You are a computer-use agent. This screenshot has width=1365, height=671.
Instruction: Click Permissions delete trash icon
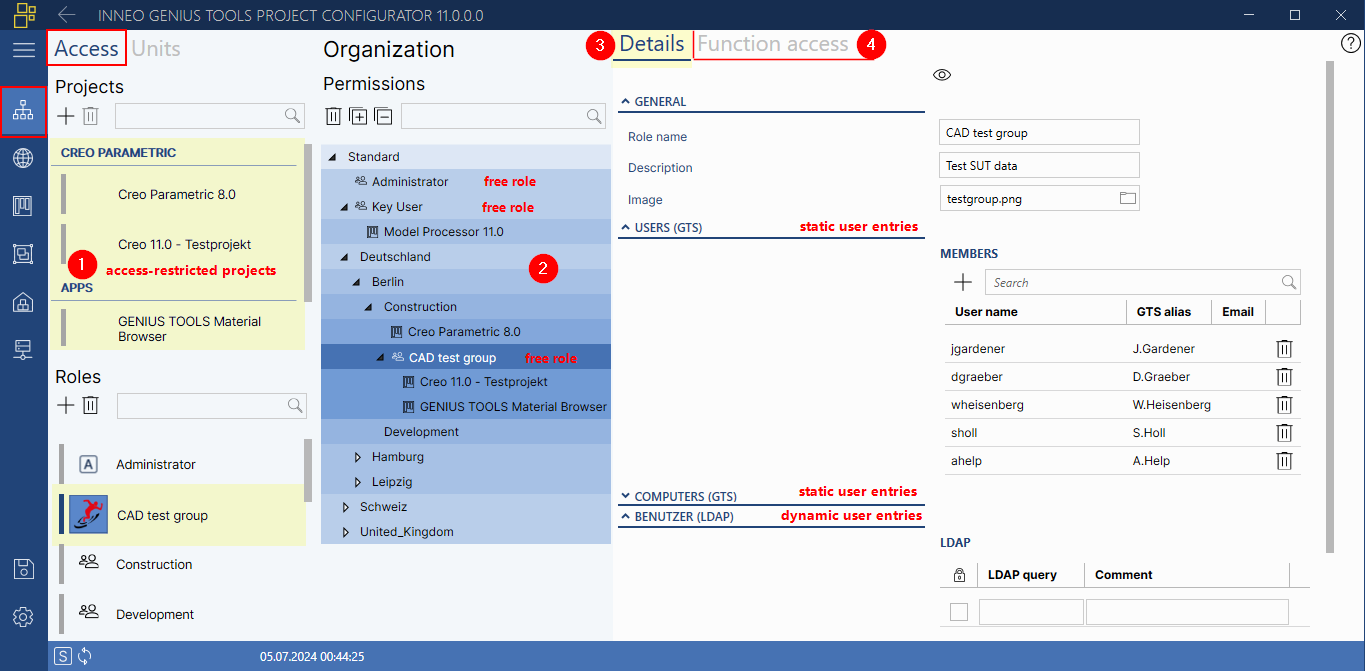click(x=334, y=117)
